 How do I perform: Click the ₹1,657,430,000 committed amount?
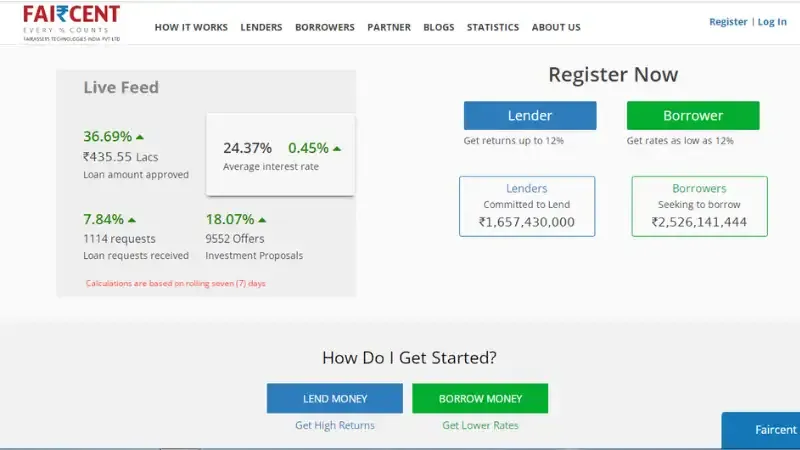[x=527, y=222]
